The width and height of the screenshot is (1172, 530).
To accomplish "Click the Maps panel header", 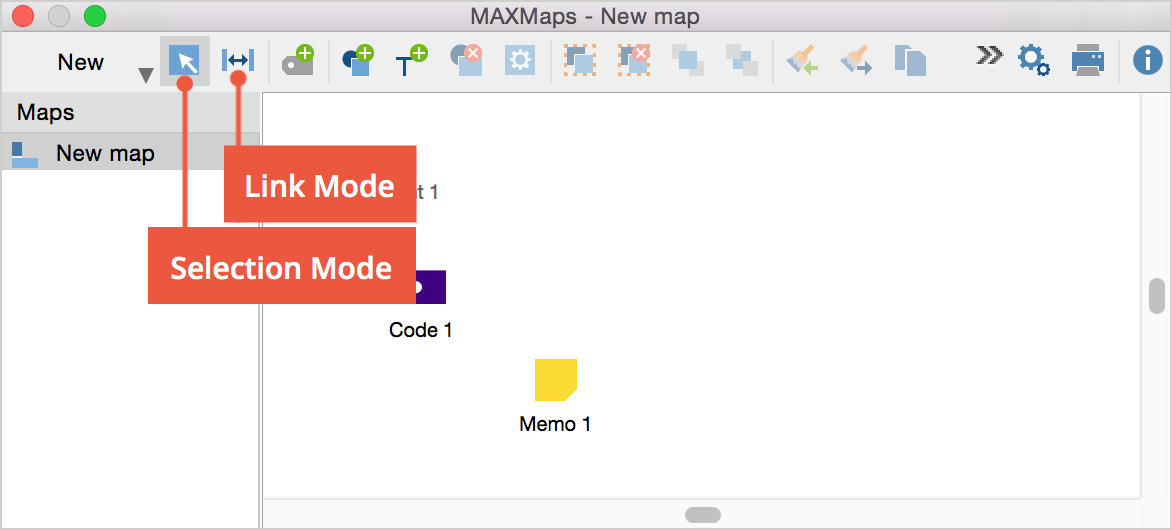I will click(130, 113).
